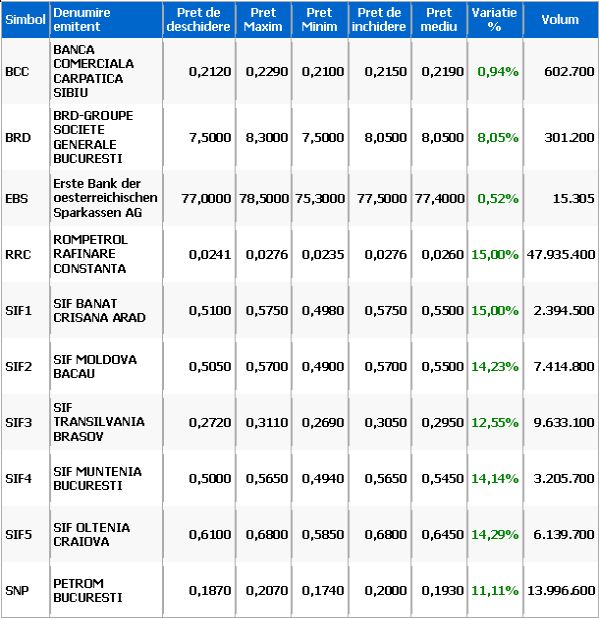Click EBS volume 15.305
This screenshot has width=599, height=619.
click(573, 199)
